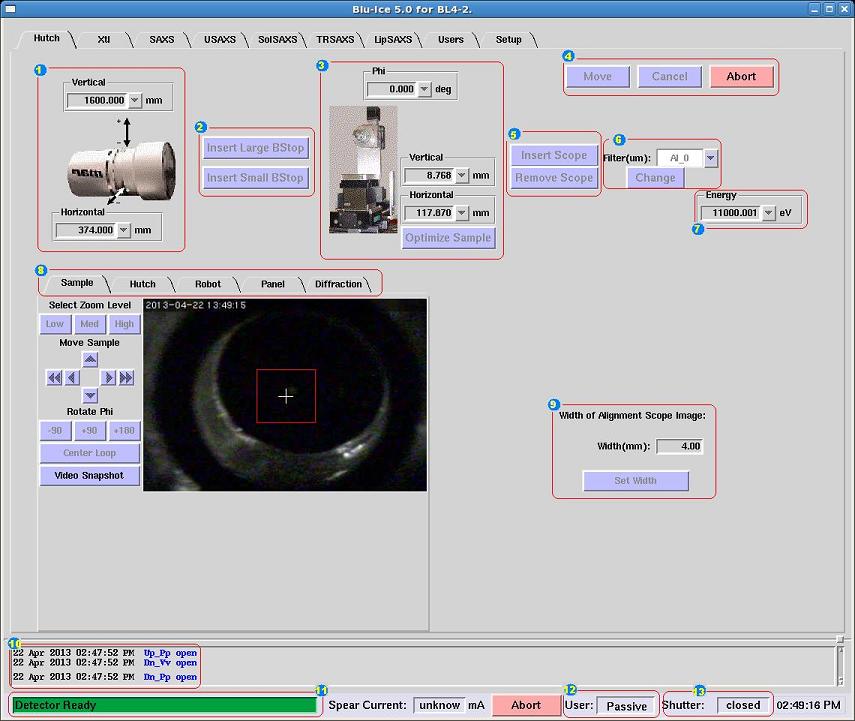
Task: Open the detector Vertical position dropdown
Action: [135, 100]
